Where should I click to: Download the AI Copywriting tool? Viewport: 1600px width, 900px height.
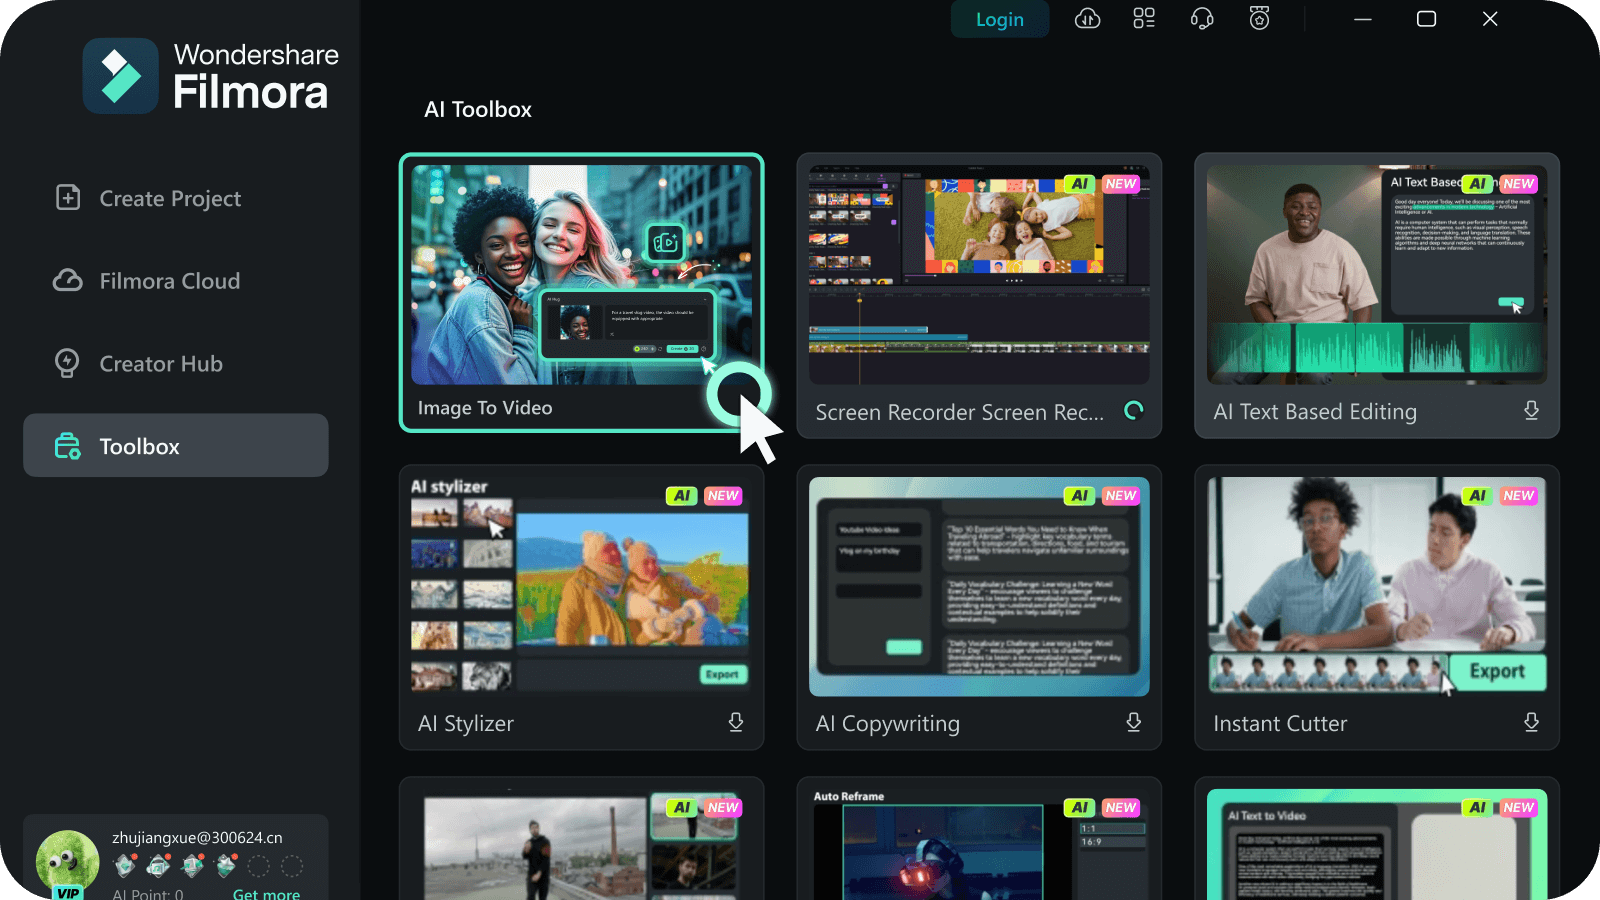pyautogui.click(x=1133, y=722)
